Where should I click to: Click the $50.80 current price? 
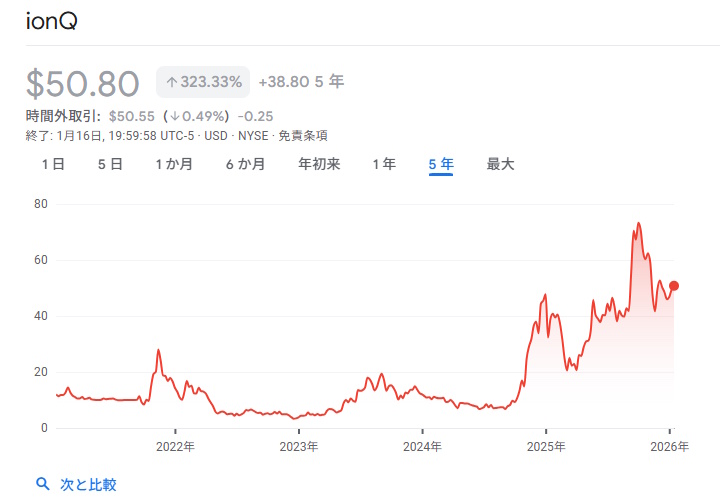point(85,83)
